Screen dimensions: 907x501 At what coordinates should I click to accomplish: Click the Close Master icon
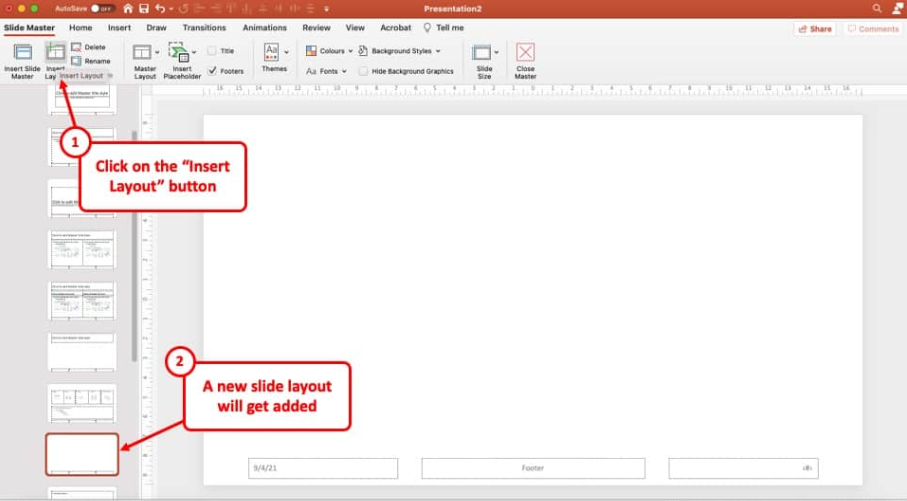(x=525, y=53)
